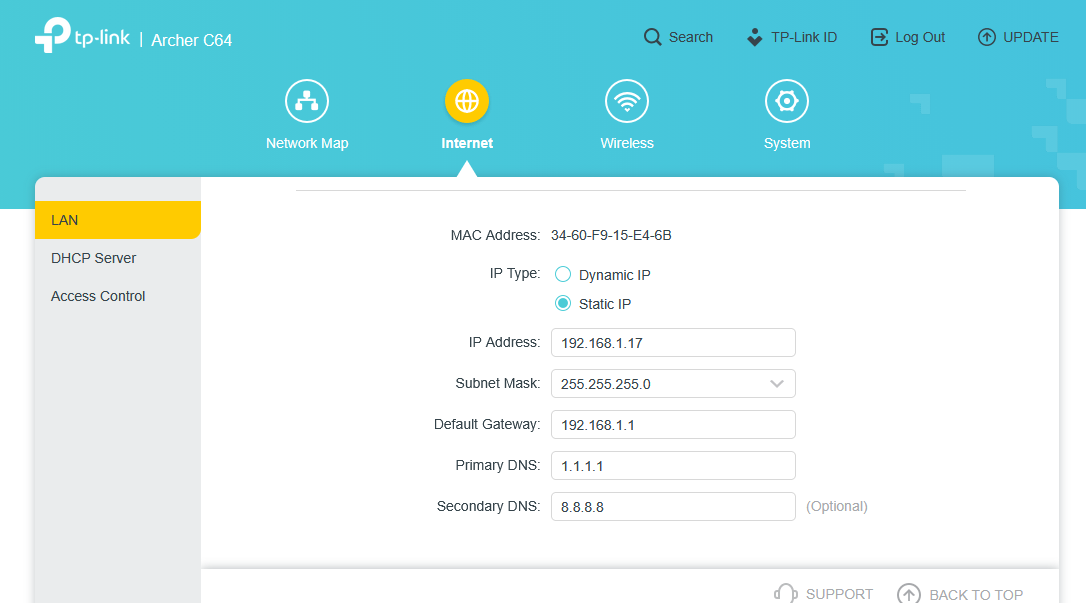
Task: Select Dynamic IP radio button
Action: point(563,275)
